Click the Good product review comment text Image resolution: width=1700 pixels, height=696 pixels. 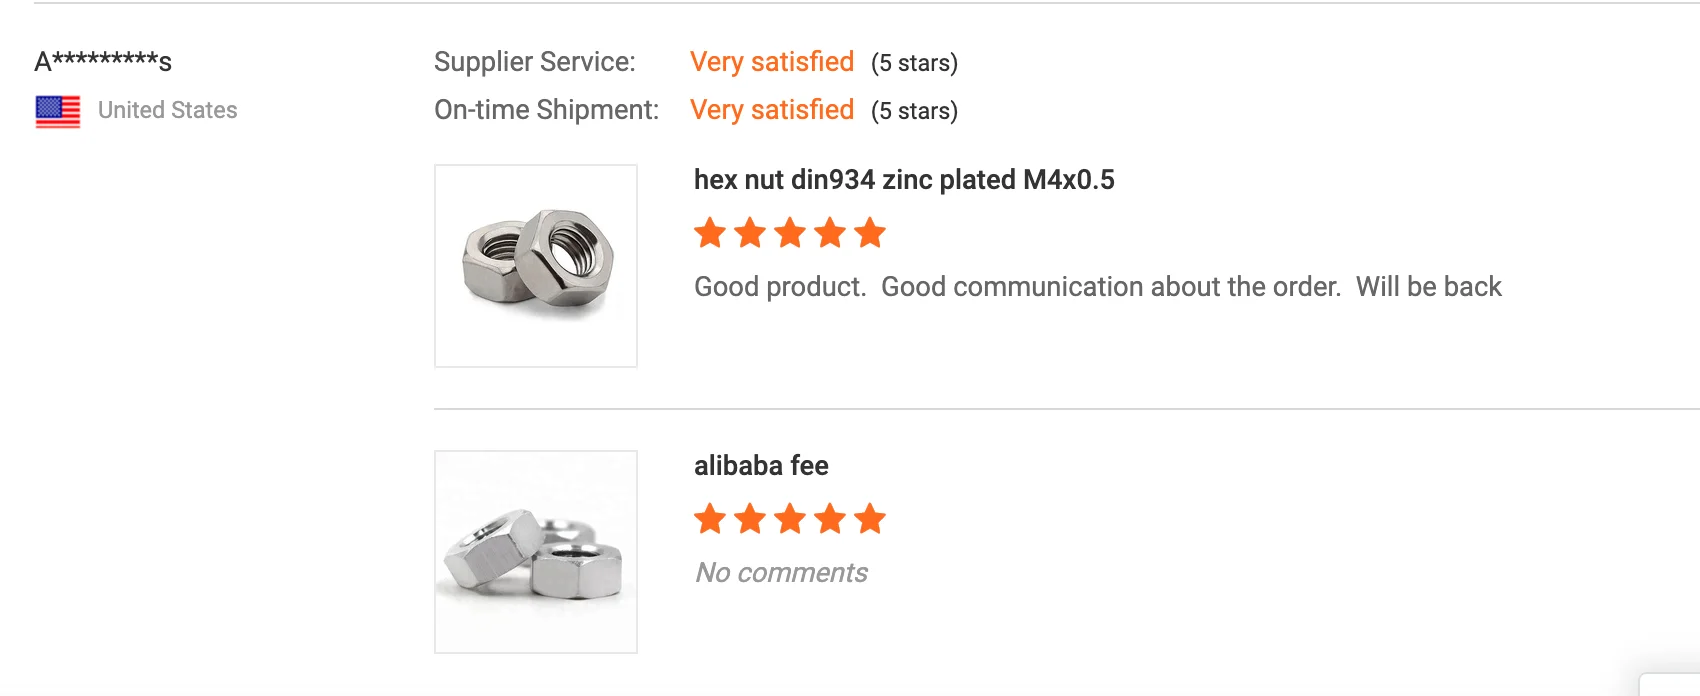pos(1097,287)
